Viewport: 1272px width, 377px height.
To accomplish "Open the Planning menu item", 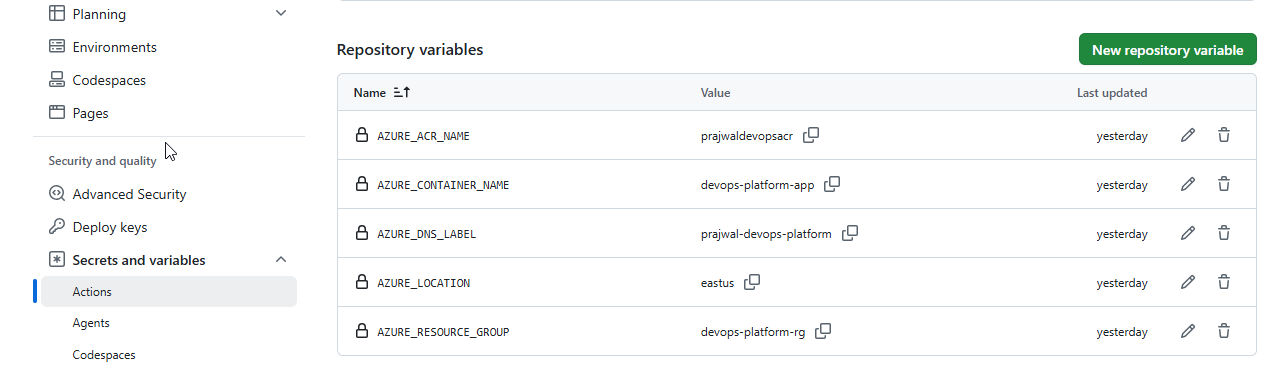I will tap(99, 14).
